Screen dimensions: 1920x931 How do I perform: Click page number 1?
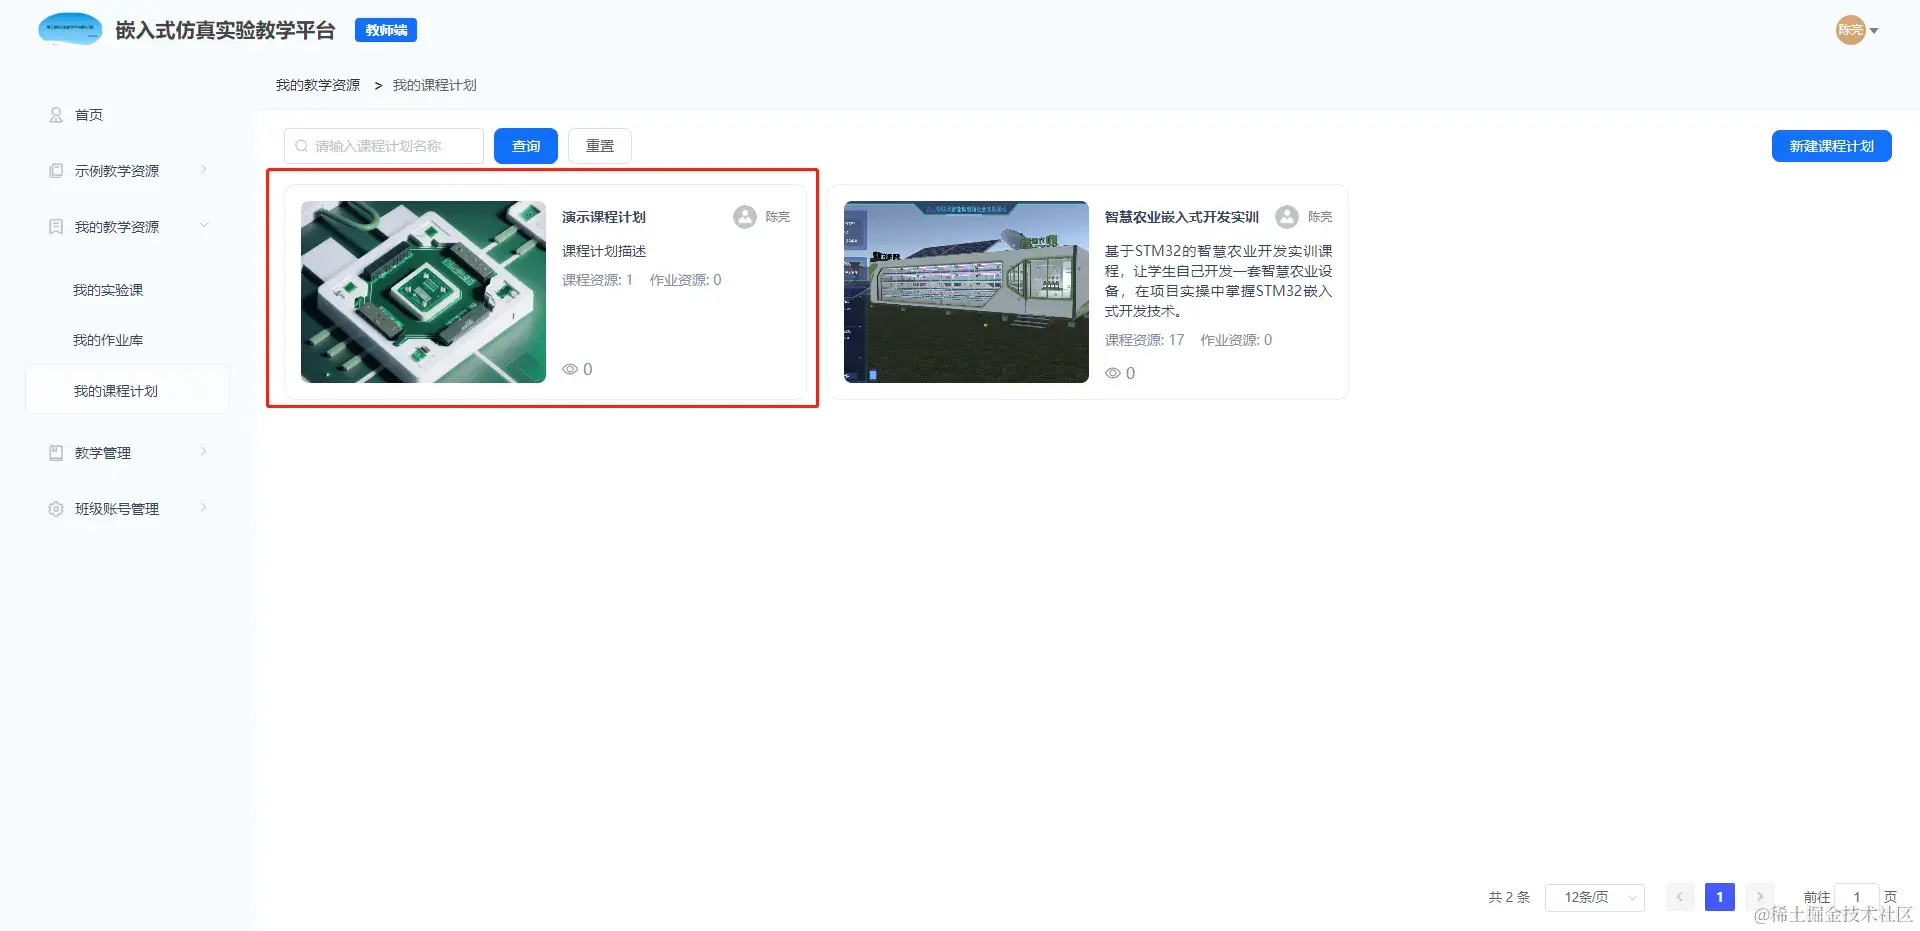point(1720,897)
